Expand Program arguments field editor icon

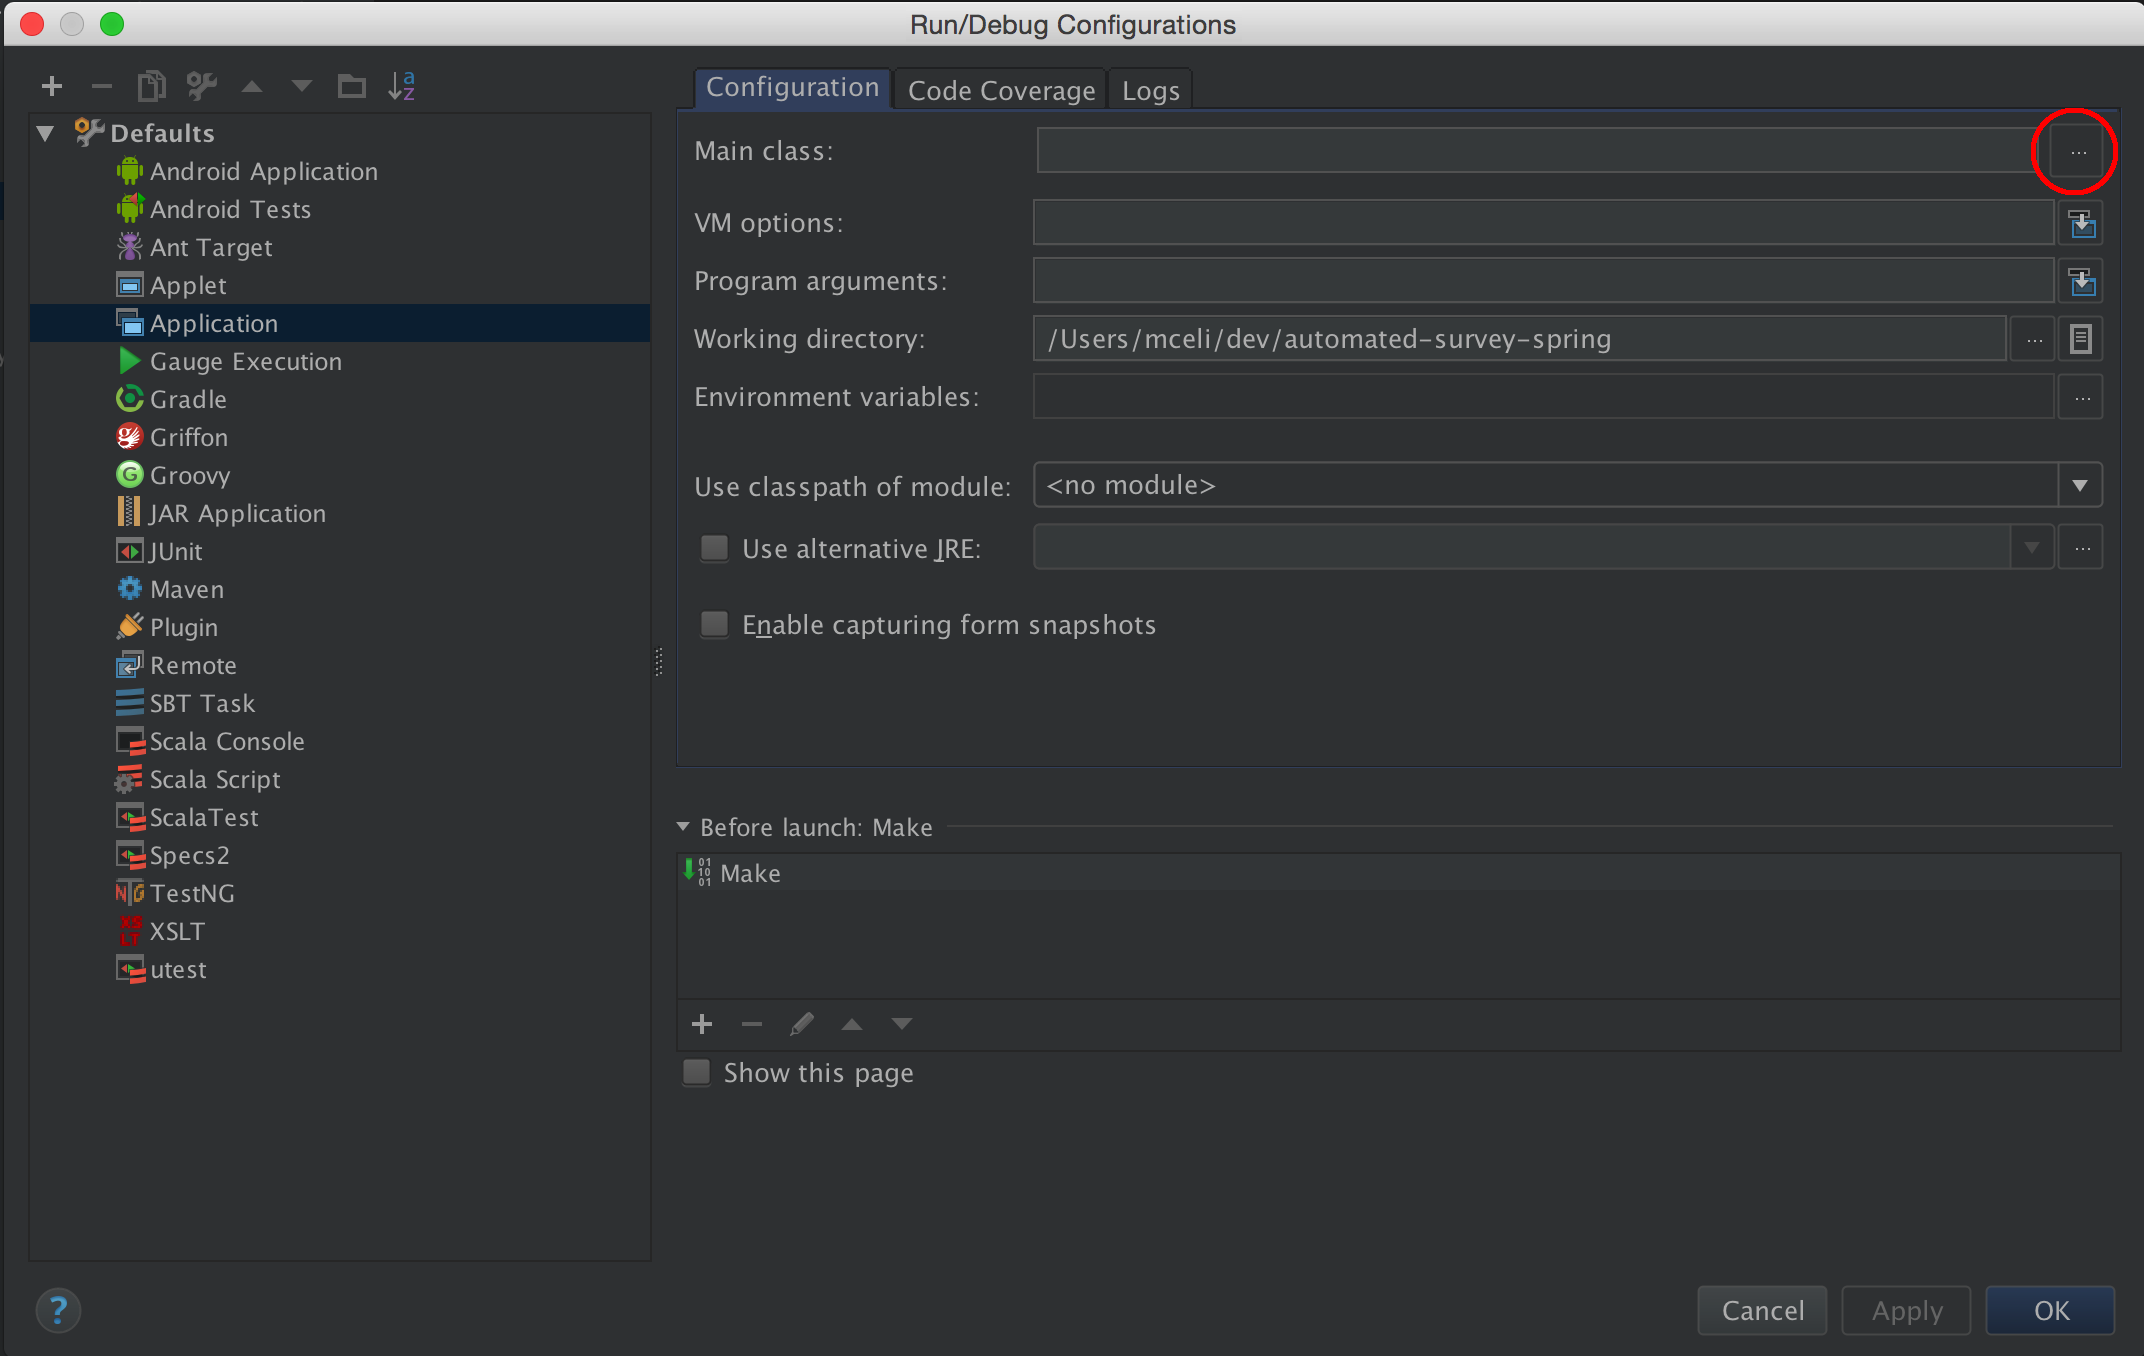(x=2081, y=281)
